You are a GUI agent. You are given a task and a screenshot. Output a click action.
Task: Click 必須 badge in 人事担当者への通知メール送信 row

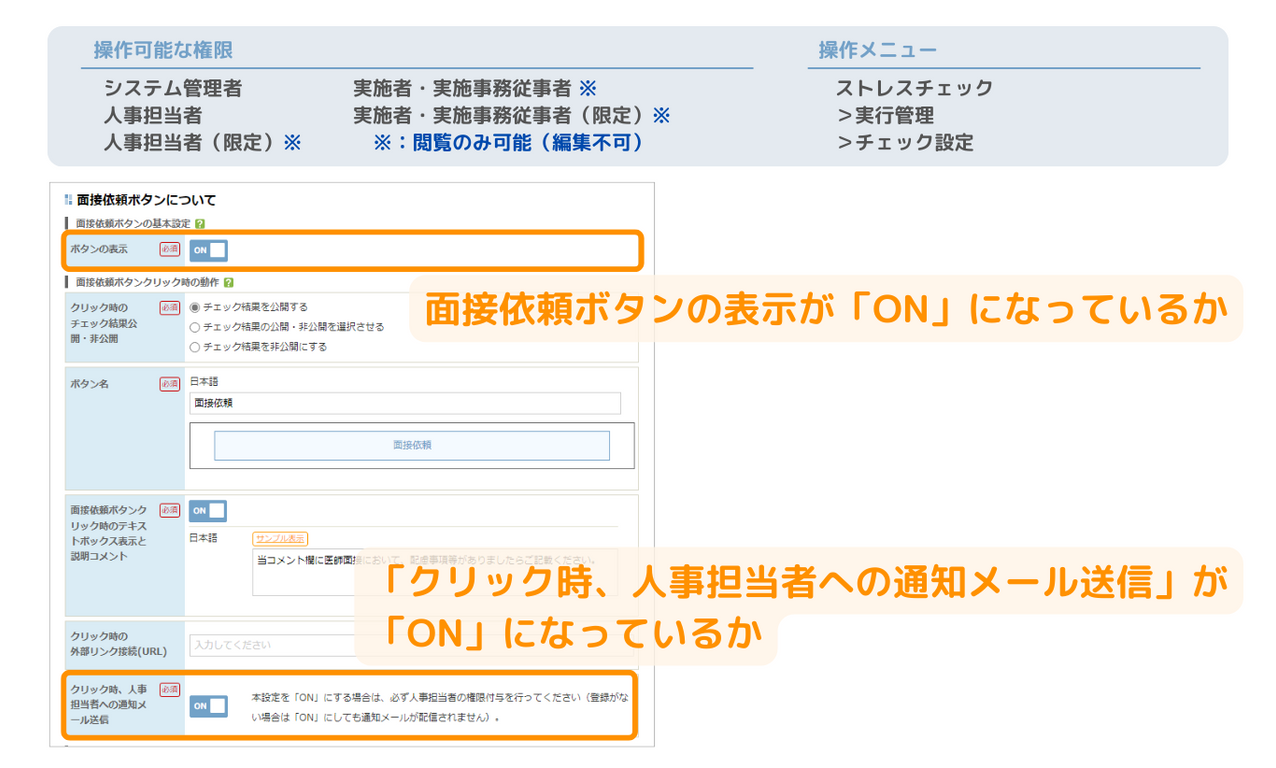pos(169,689)
